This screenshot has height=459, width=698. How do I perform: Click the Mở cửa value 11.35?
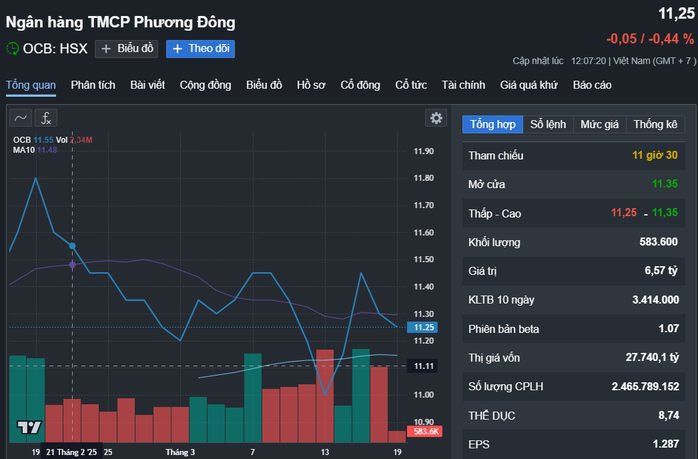665,184
